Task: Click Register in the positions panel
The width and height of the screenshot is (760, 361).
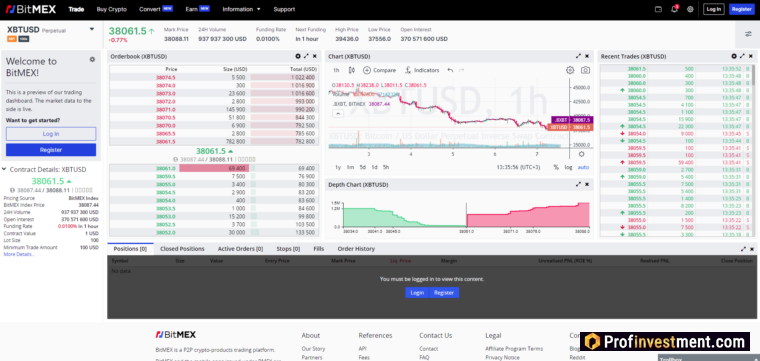Action: 444,293
